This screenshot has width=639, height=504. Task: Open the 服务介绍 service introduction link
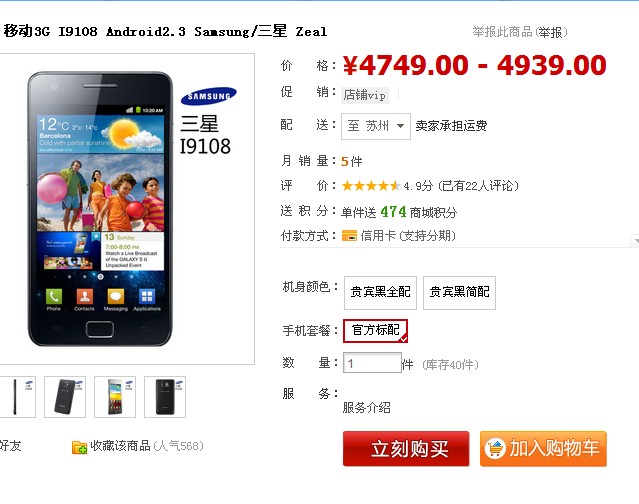point(366,407)
